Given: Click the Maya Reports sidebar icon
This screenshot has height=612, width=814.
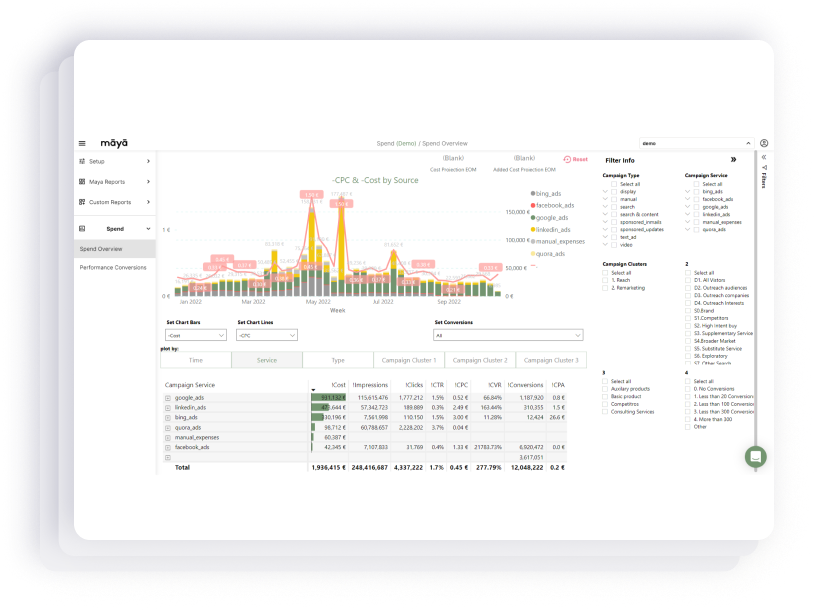Looking at the screenshot, I should 82,182.
